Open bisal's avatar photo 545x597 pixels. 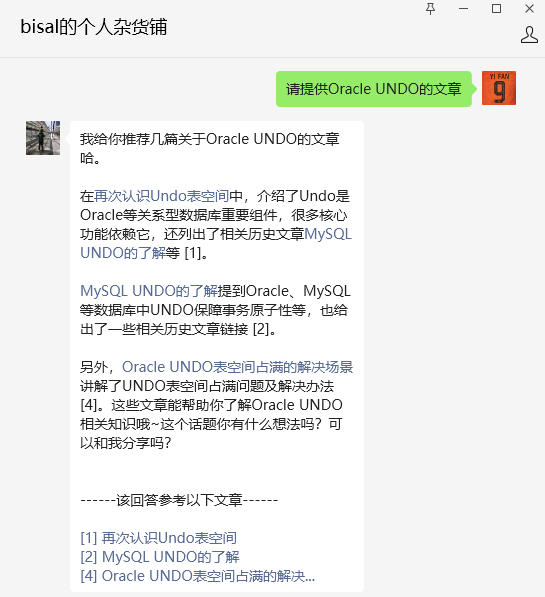[x=43, y=138]
